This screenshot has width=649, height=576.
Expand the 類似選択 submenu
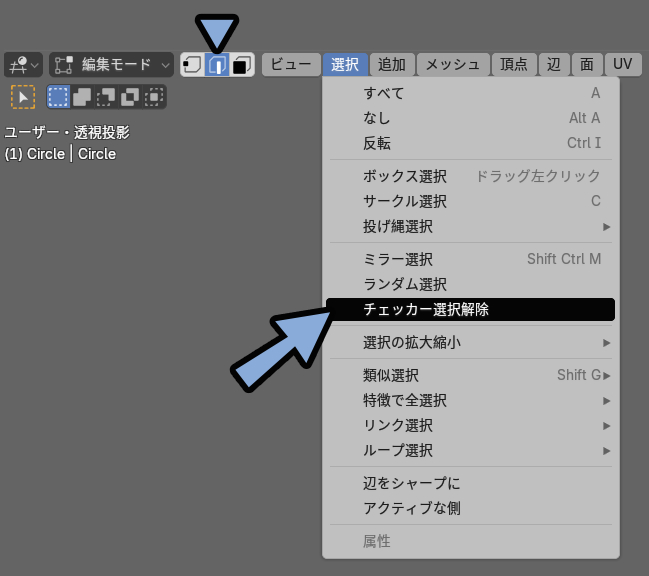(x=471, y=376)
